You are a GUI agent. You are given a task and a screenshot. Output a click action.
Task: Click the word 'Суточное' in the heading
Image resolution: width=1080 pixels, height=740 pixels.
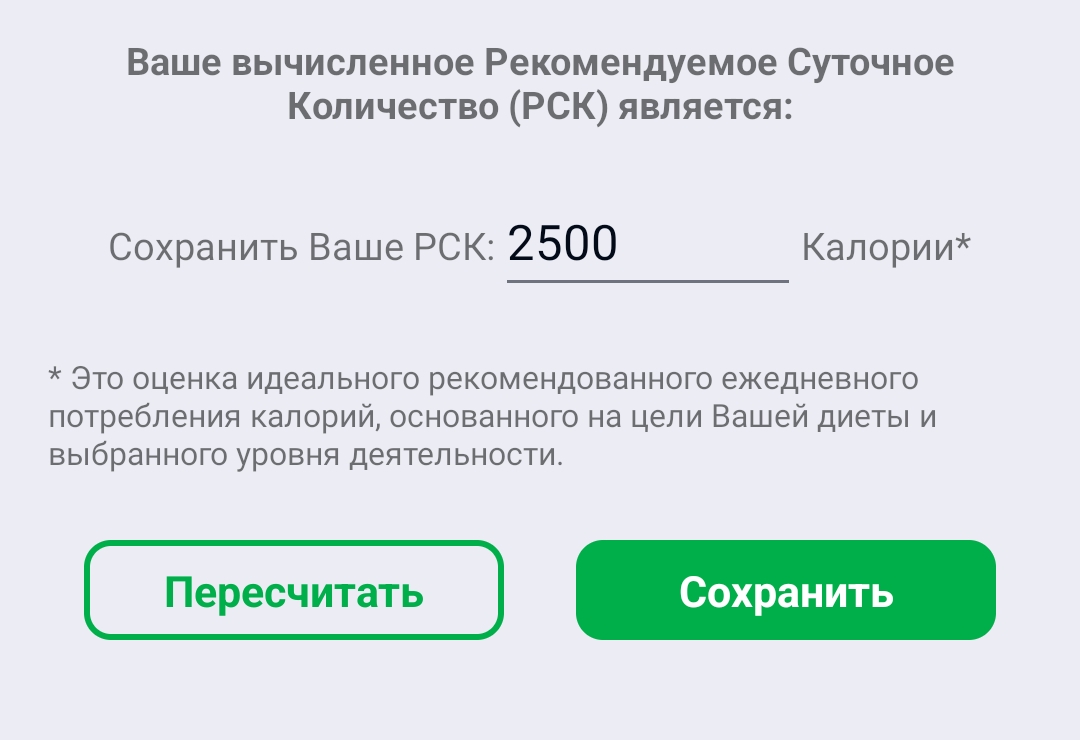coord(871,63)
